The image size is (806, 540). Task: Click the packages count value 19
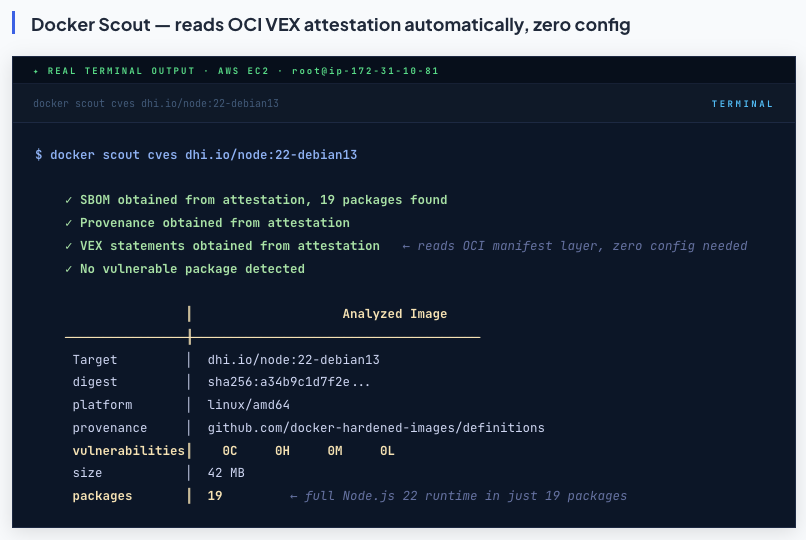(x=215, y=496)
